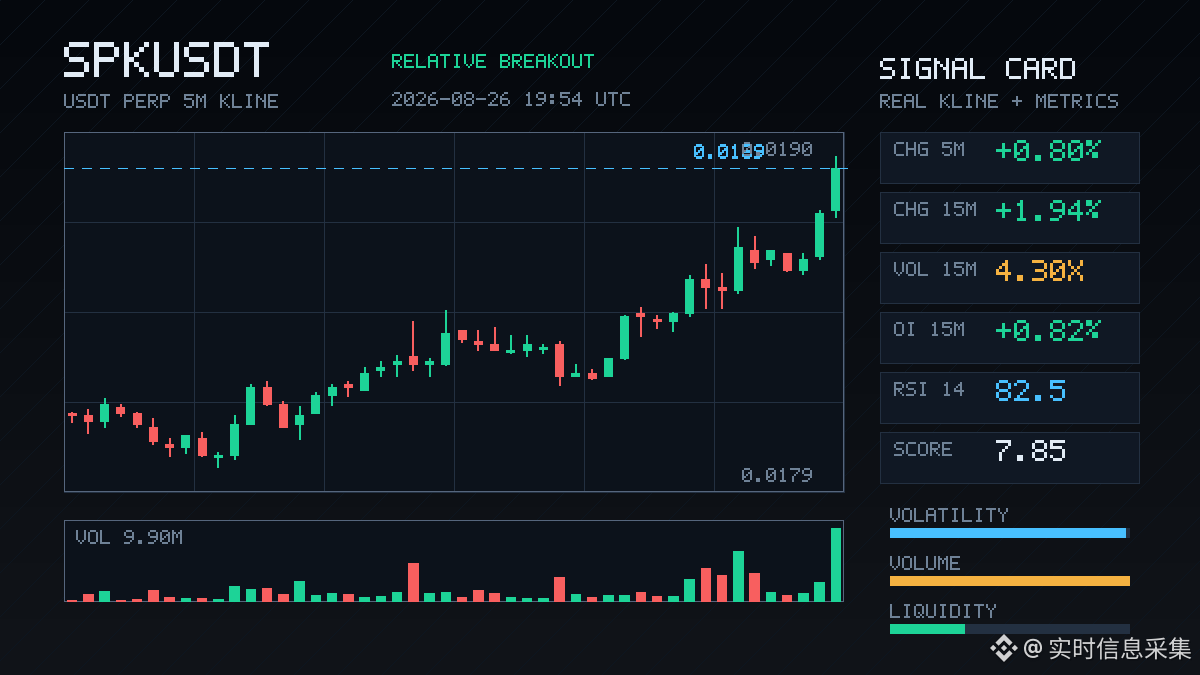
Task: Click the 0.0179 low price label
Action: click(777, 475)
